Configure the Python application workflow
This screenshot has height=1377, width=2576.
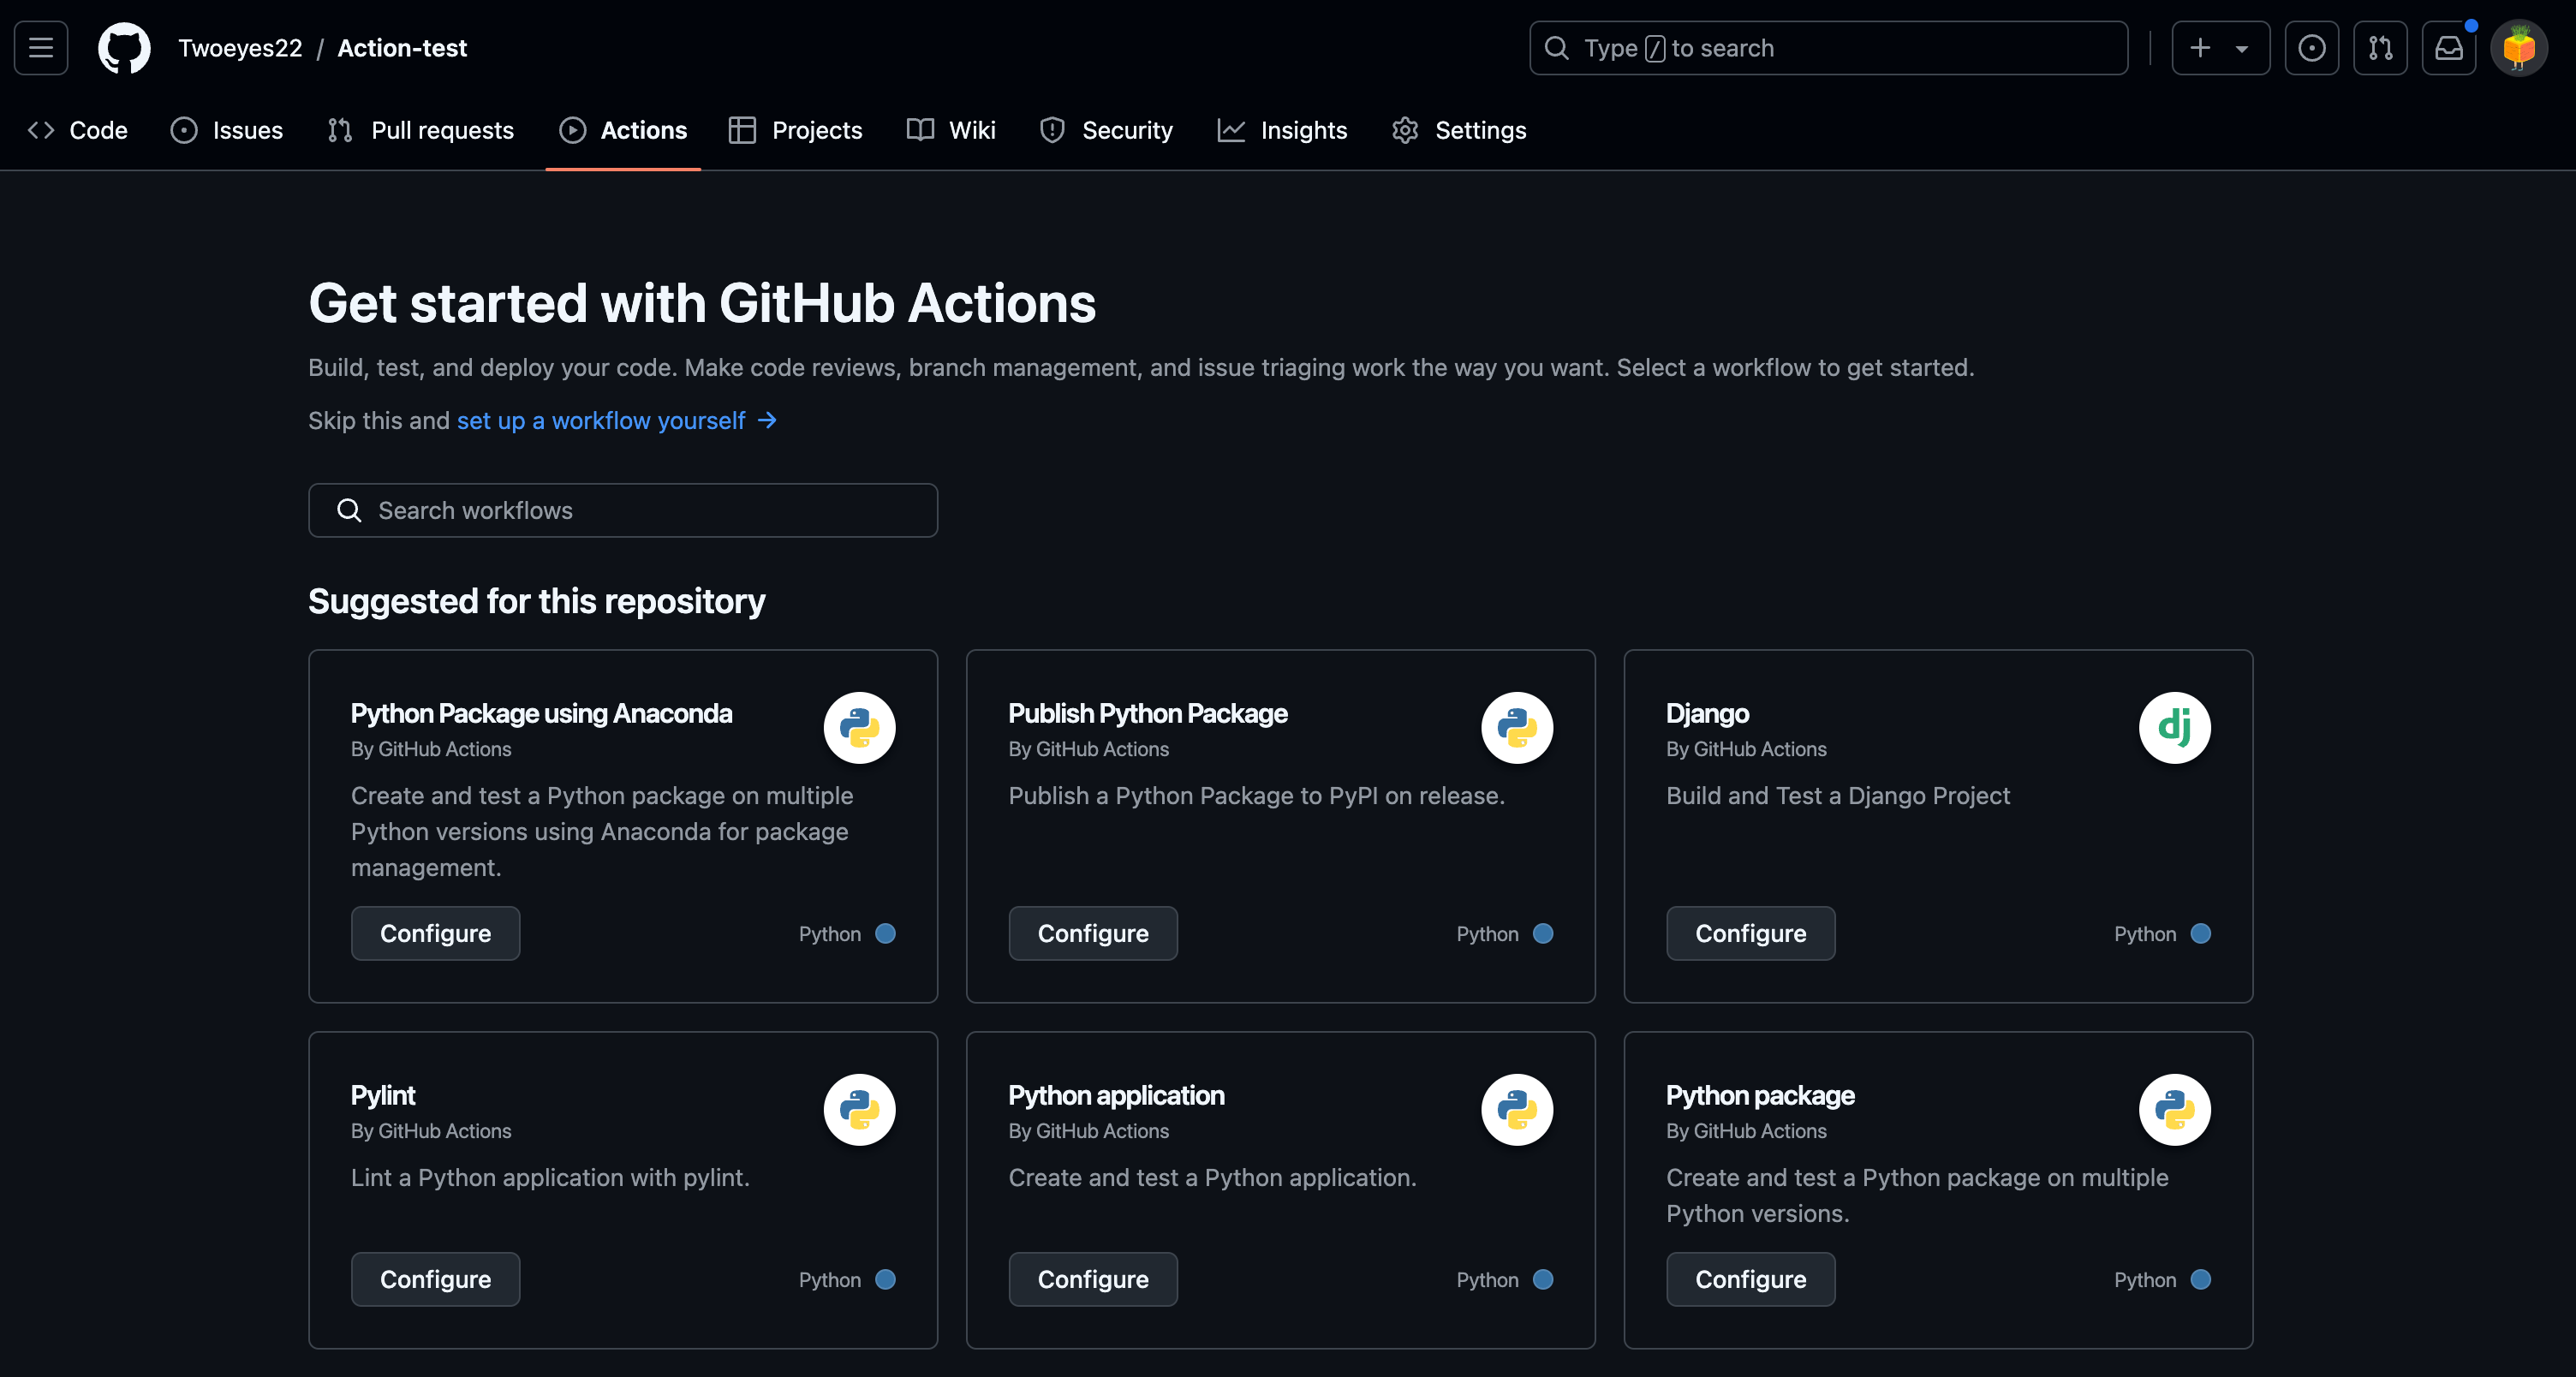[1093, 1279]
